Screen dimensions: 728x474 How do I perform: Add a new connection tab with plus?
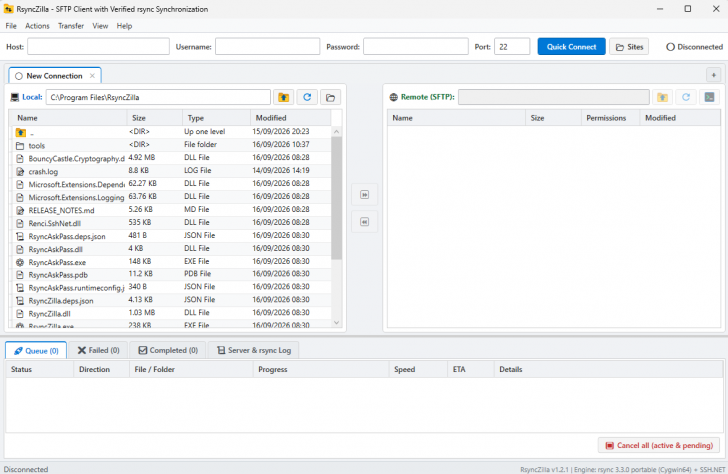[713, 75]
